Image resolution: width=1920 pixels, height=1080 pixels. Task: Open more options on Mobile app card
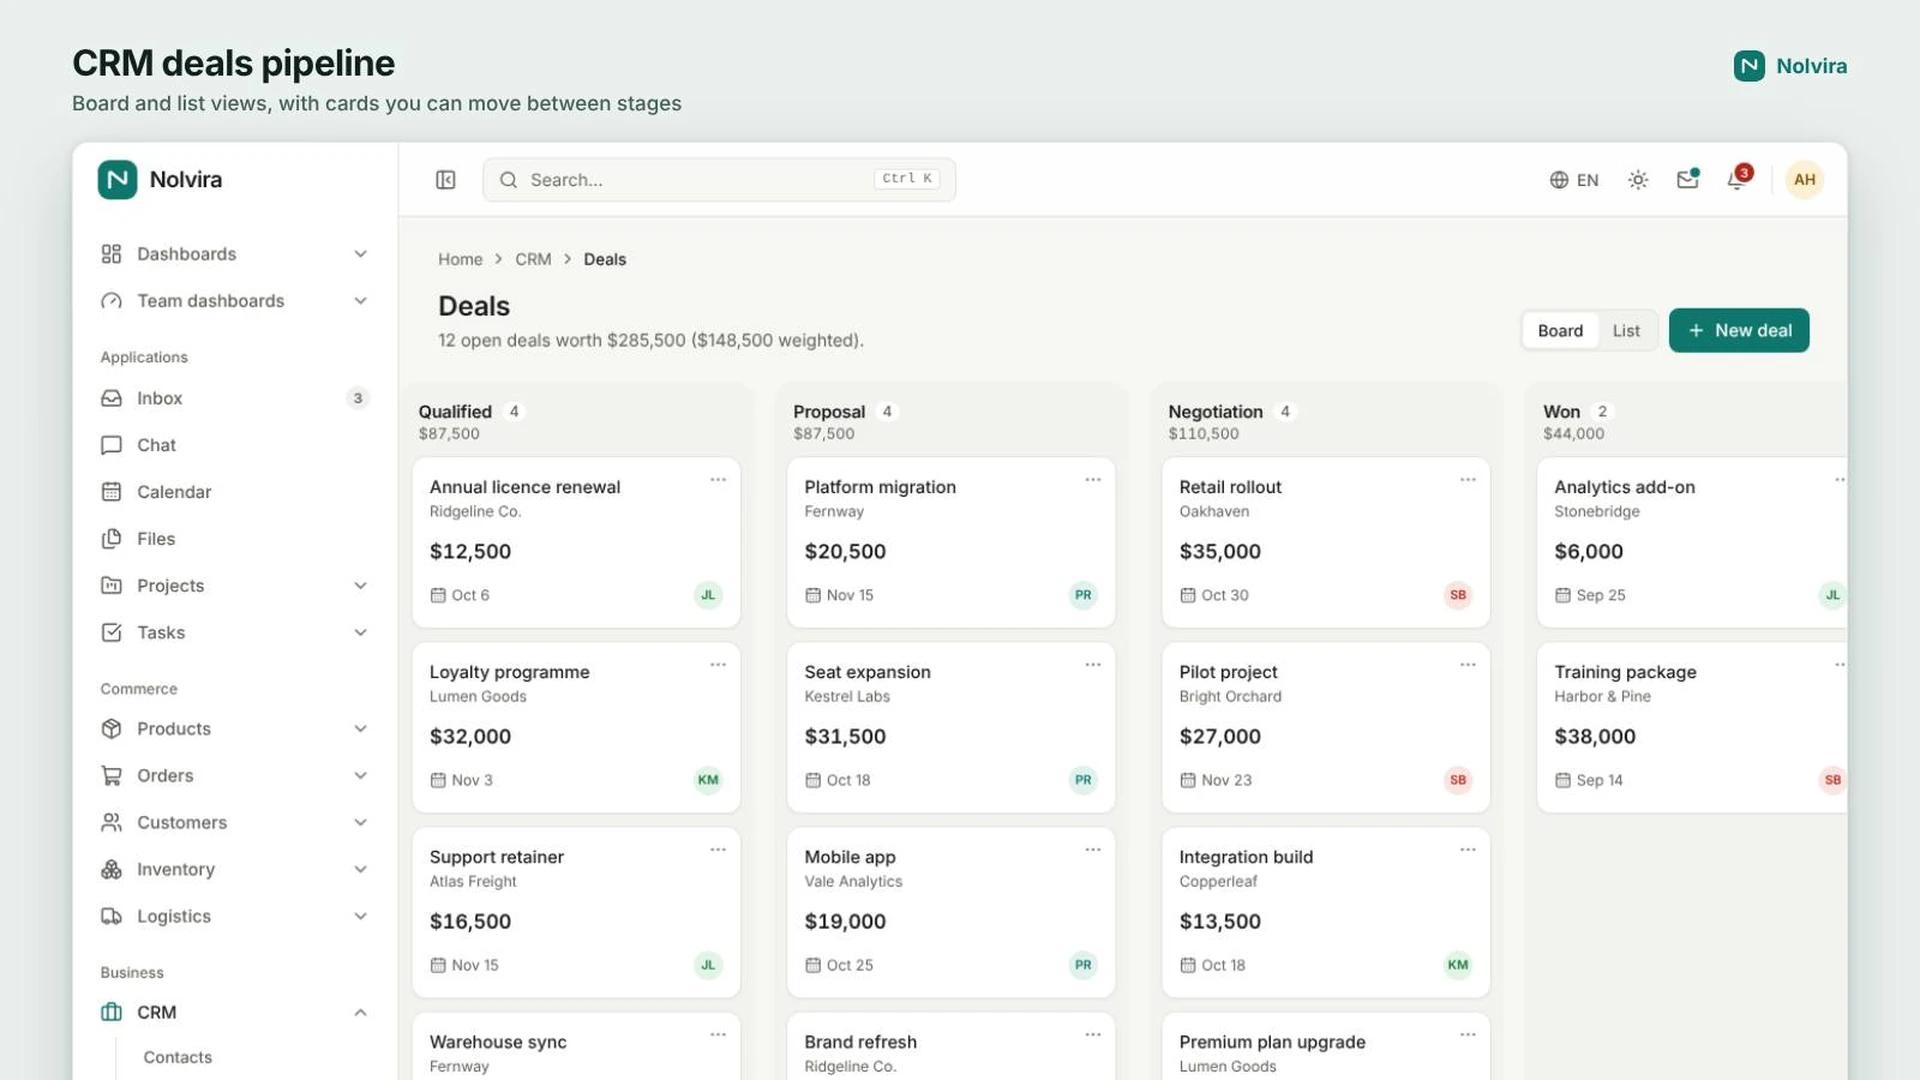[x=1093, y=850]
